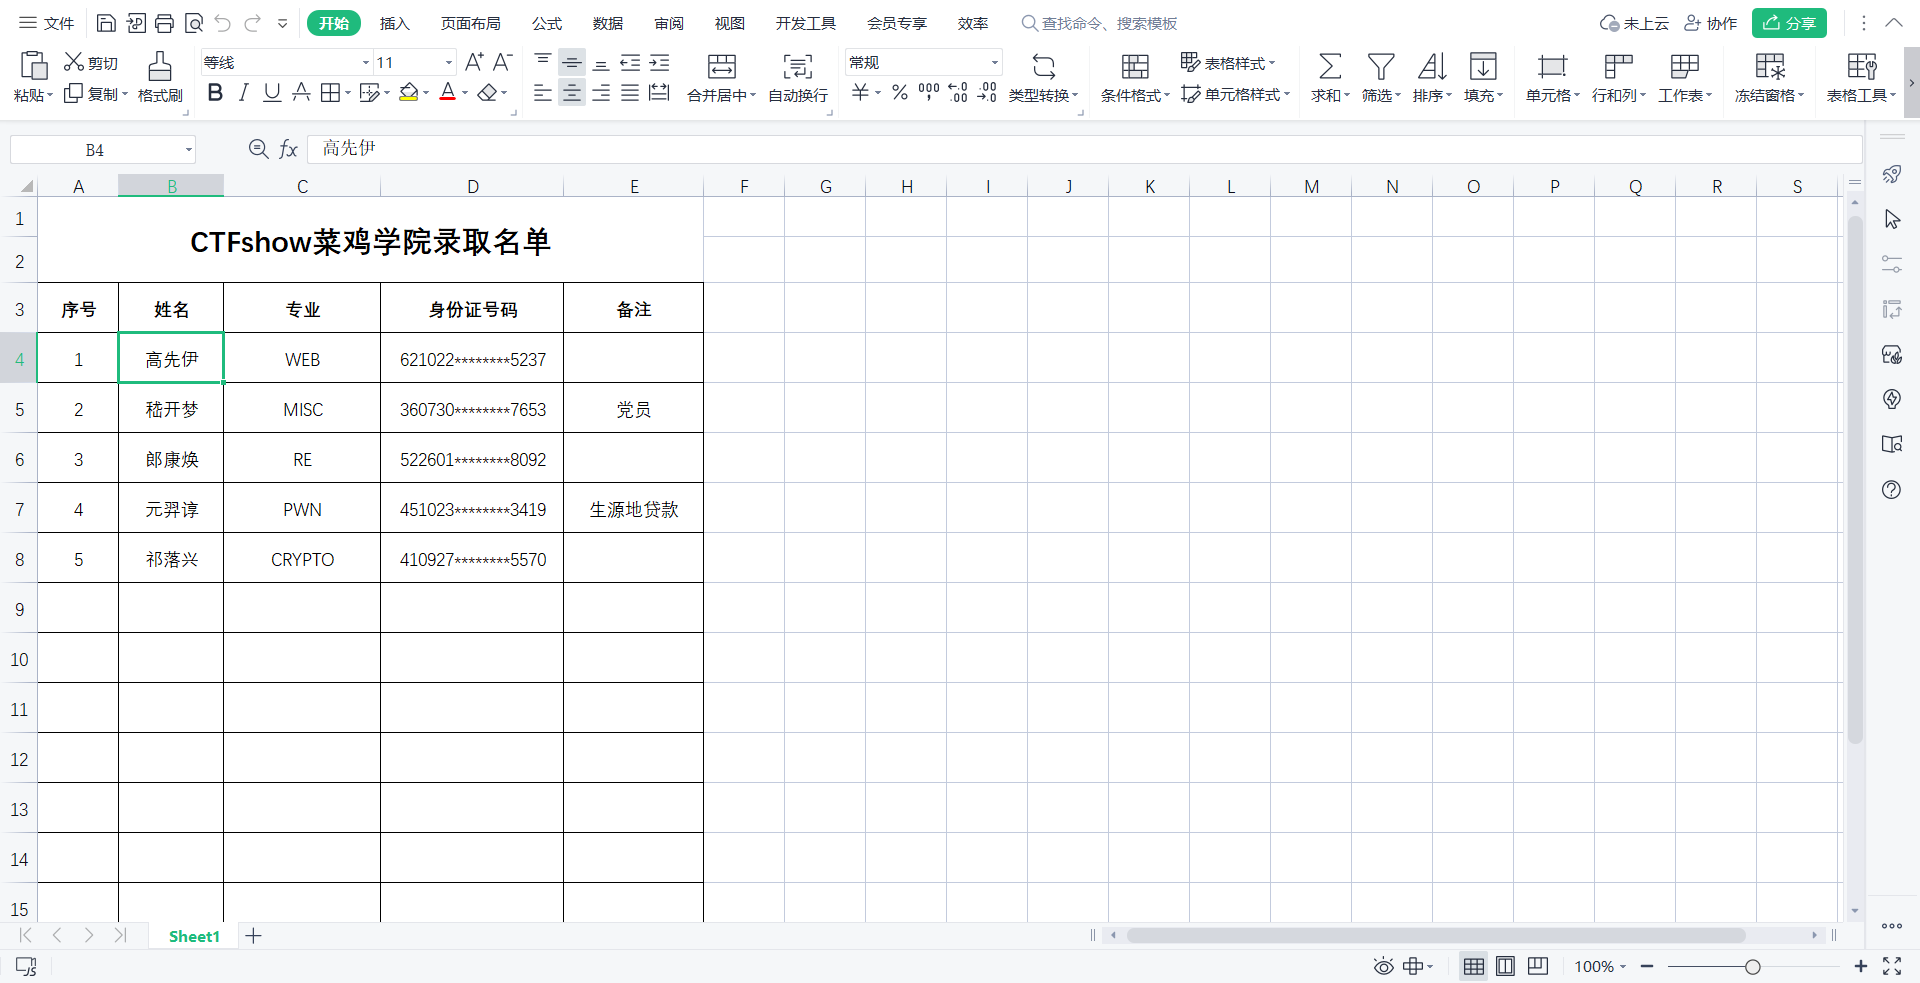This screenshot has width=1920, height=983.
Task: Open the Insert (插入) ribbon tab
Action: click(394, 23)
